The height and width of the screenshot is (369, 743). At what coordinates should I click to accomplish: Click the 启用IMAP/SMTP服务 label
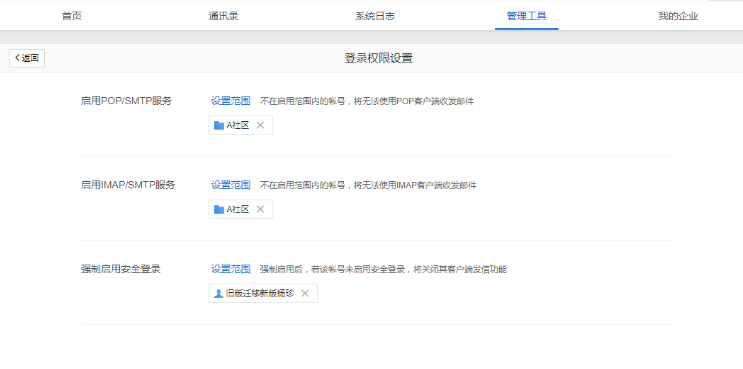[x=128, y=185]
